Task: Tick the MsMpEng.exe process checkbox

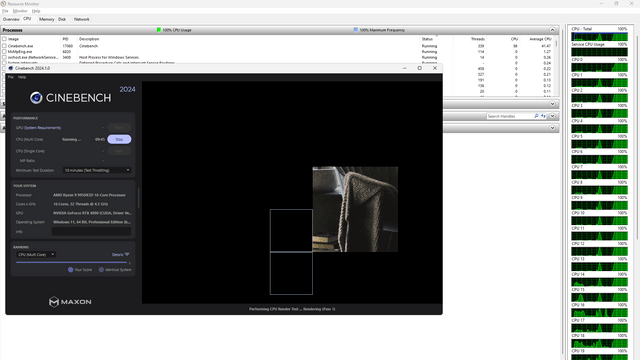Action: coord(4,52)
